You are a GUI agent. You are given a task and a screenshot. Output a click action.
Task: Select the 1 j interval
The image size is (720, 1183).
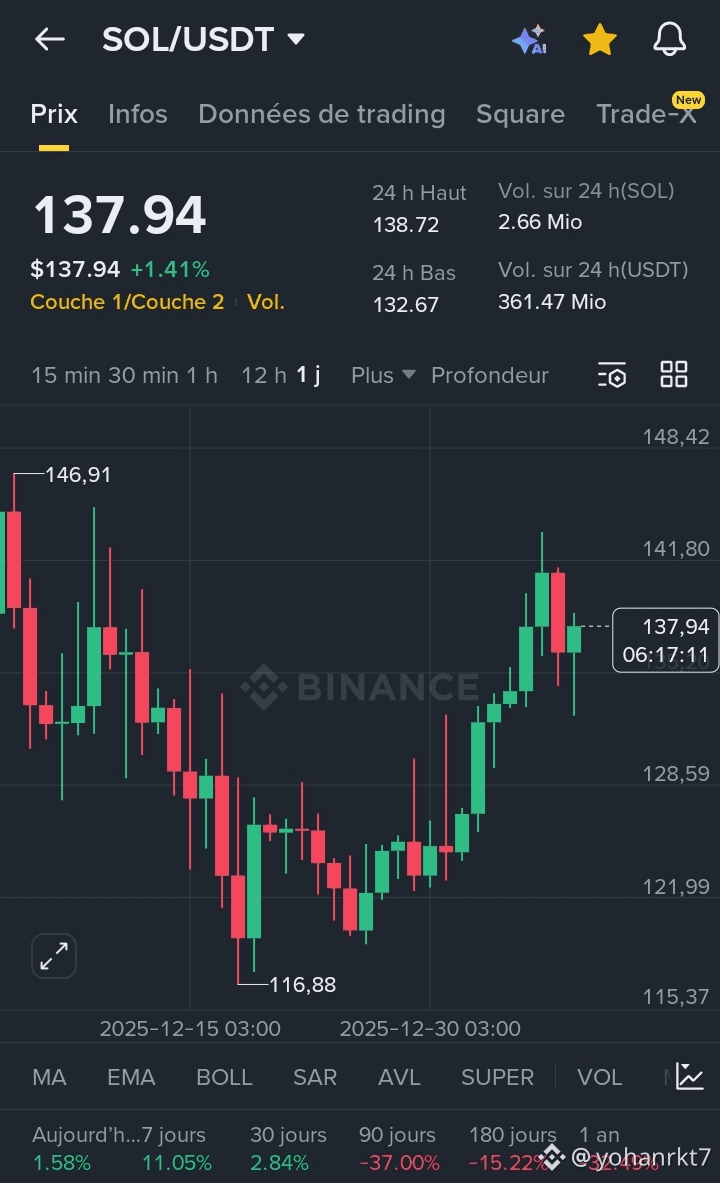pyautogui.click(x=309, y=375)
